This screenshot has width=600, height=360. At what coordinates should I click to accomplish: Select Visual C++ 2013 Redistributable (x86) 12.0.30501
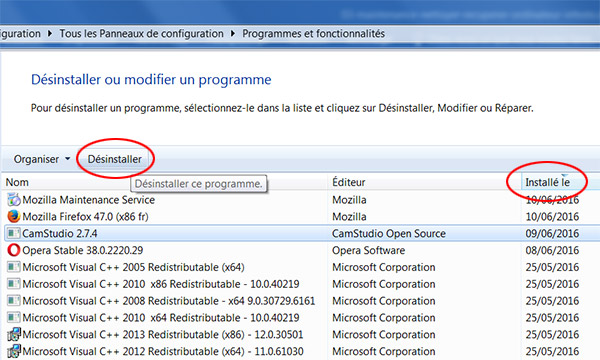click(x=163, y=334)
